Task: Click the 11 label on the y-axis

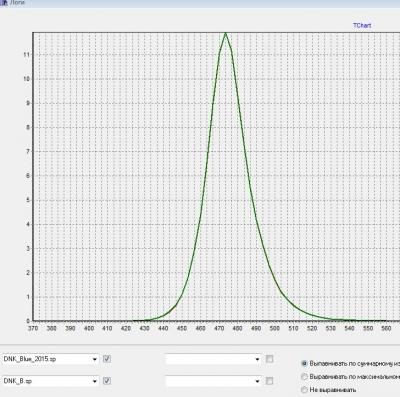Action: pyautogui.click(x=26, y=55)
